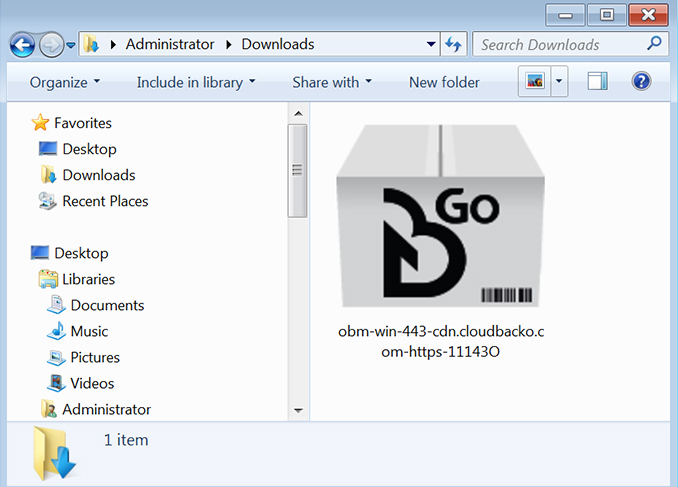Click the Downloads folder icon in Favorites
Image resolution: width=678 pixels, height=487 pixels.
(x=48, y=175)
